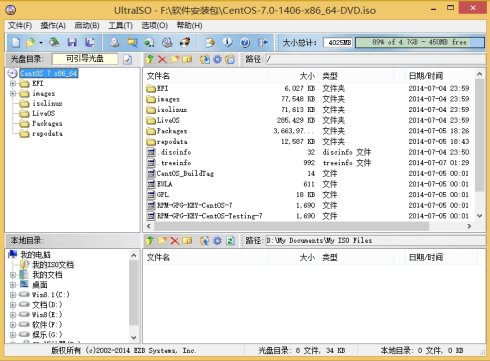Click the 89% of 4.7GB capacity bar
The height and width of the screenshot is (361, 490).
[x=420, y=42]
